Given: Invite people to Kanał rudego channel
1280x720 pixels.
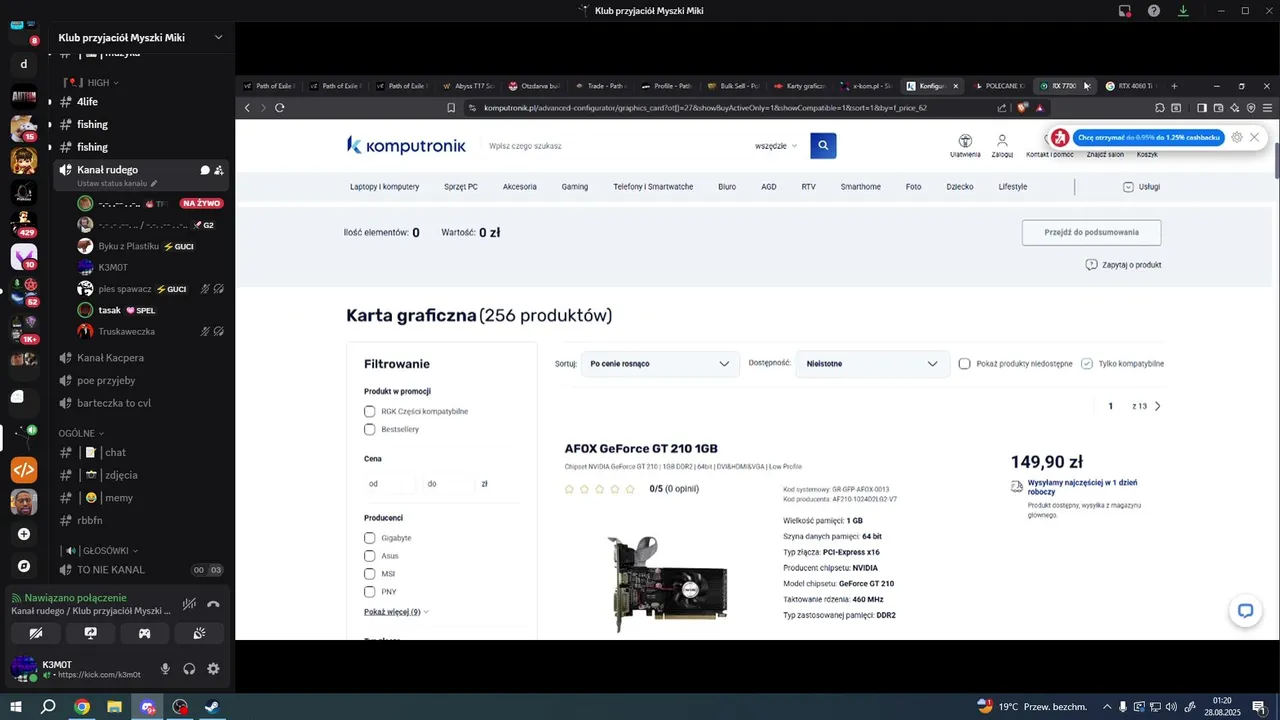Looking at the screenshot, I should (x=219, y=170).
